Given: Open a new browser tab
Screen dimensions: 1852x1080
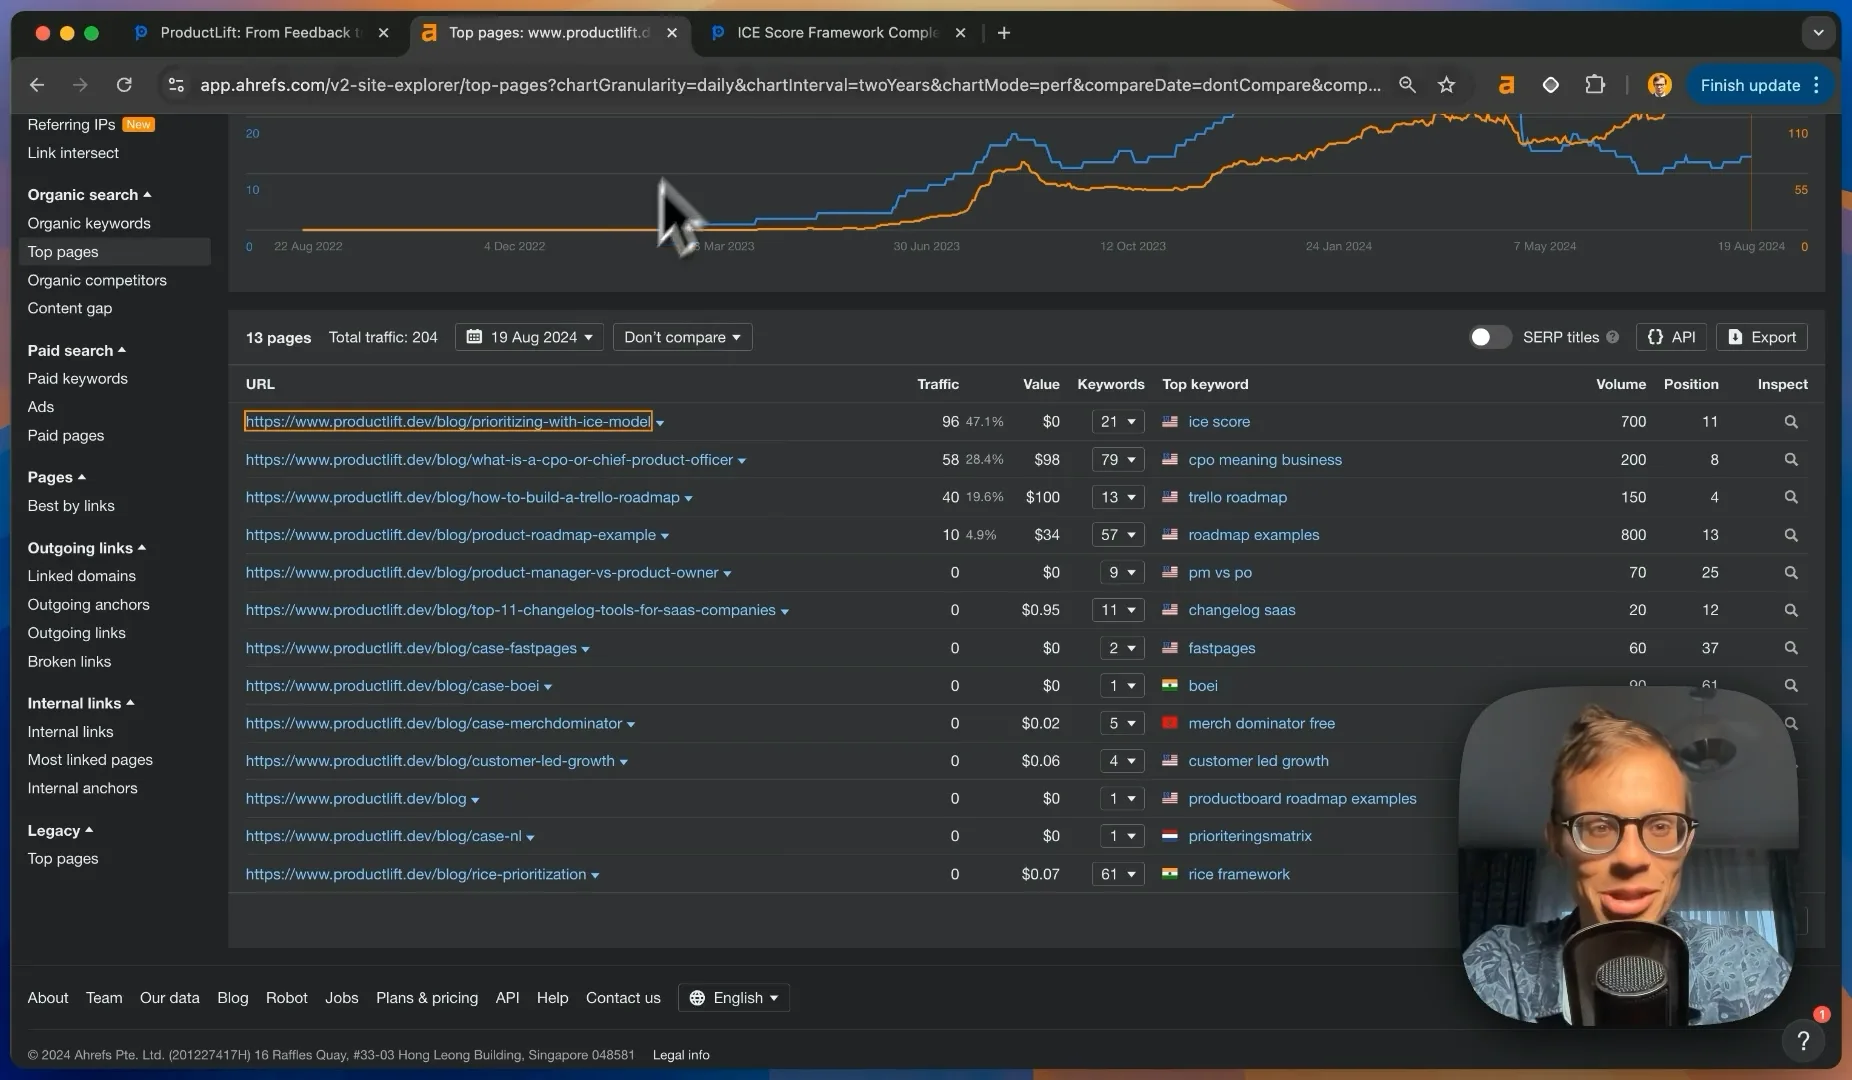Looking at the screenshot, I should point(1004,33).
